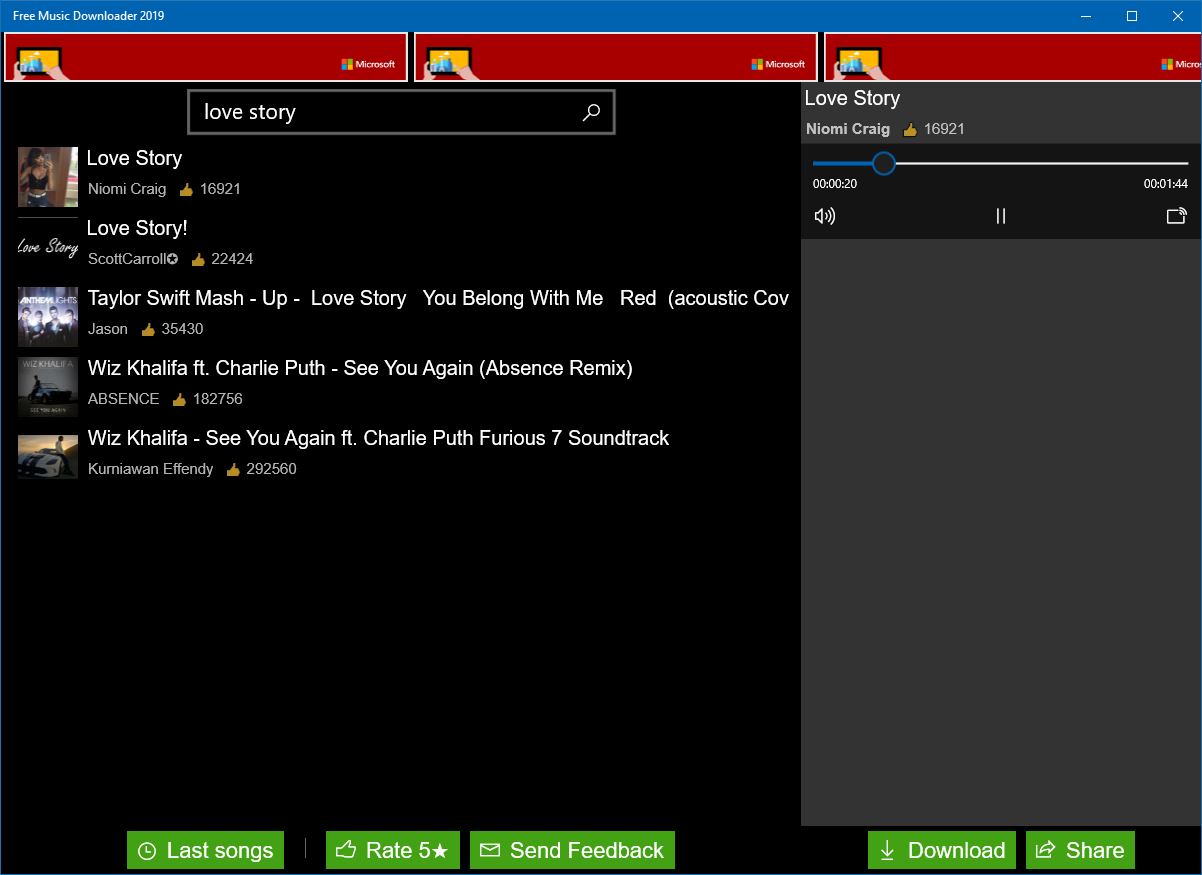Click the down-arrow icon on Download
1202x875 pixels.
pos(887,851)
